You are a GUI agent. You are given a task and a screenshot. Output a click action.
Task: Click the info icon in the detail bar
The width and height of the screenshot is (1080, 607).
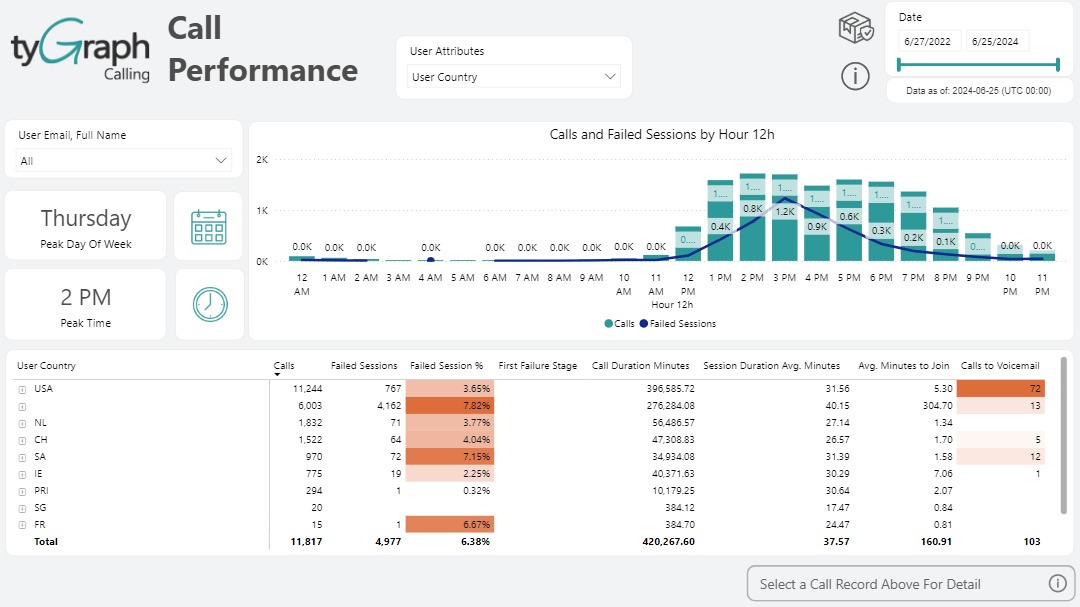pyautogui.click(x=1057, y=583)
